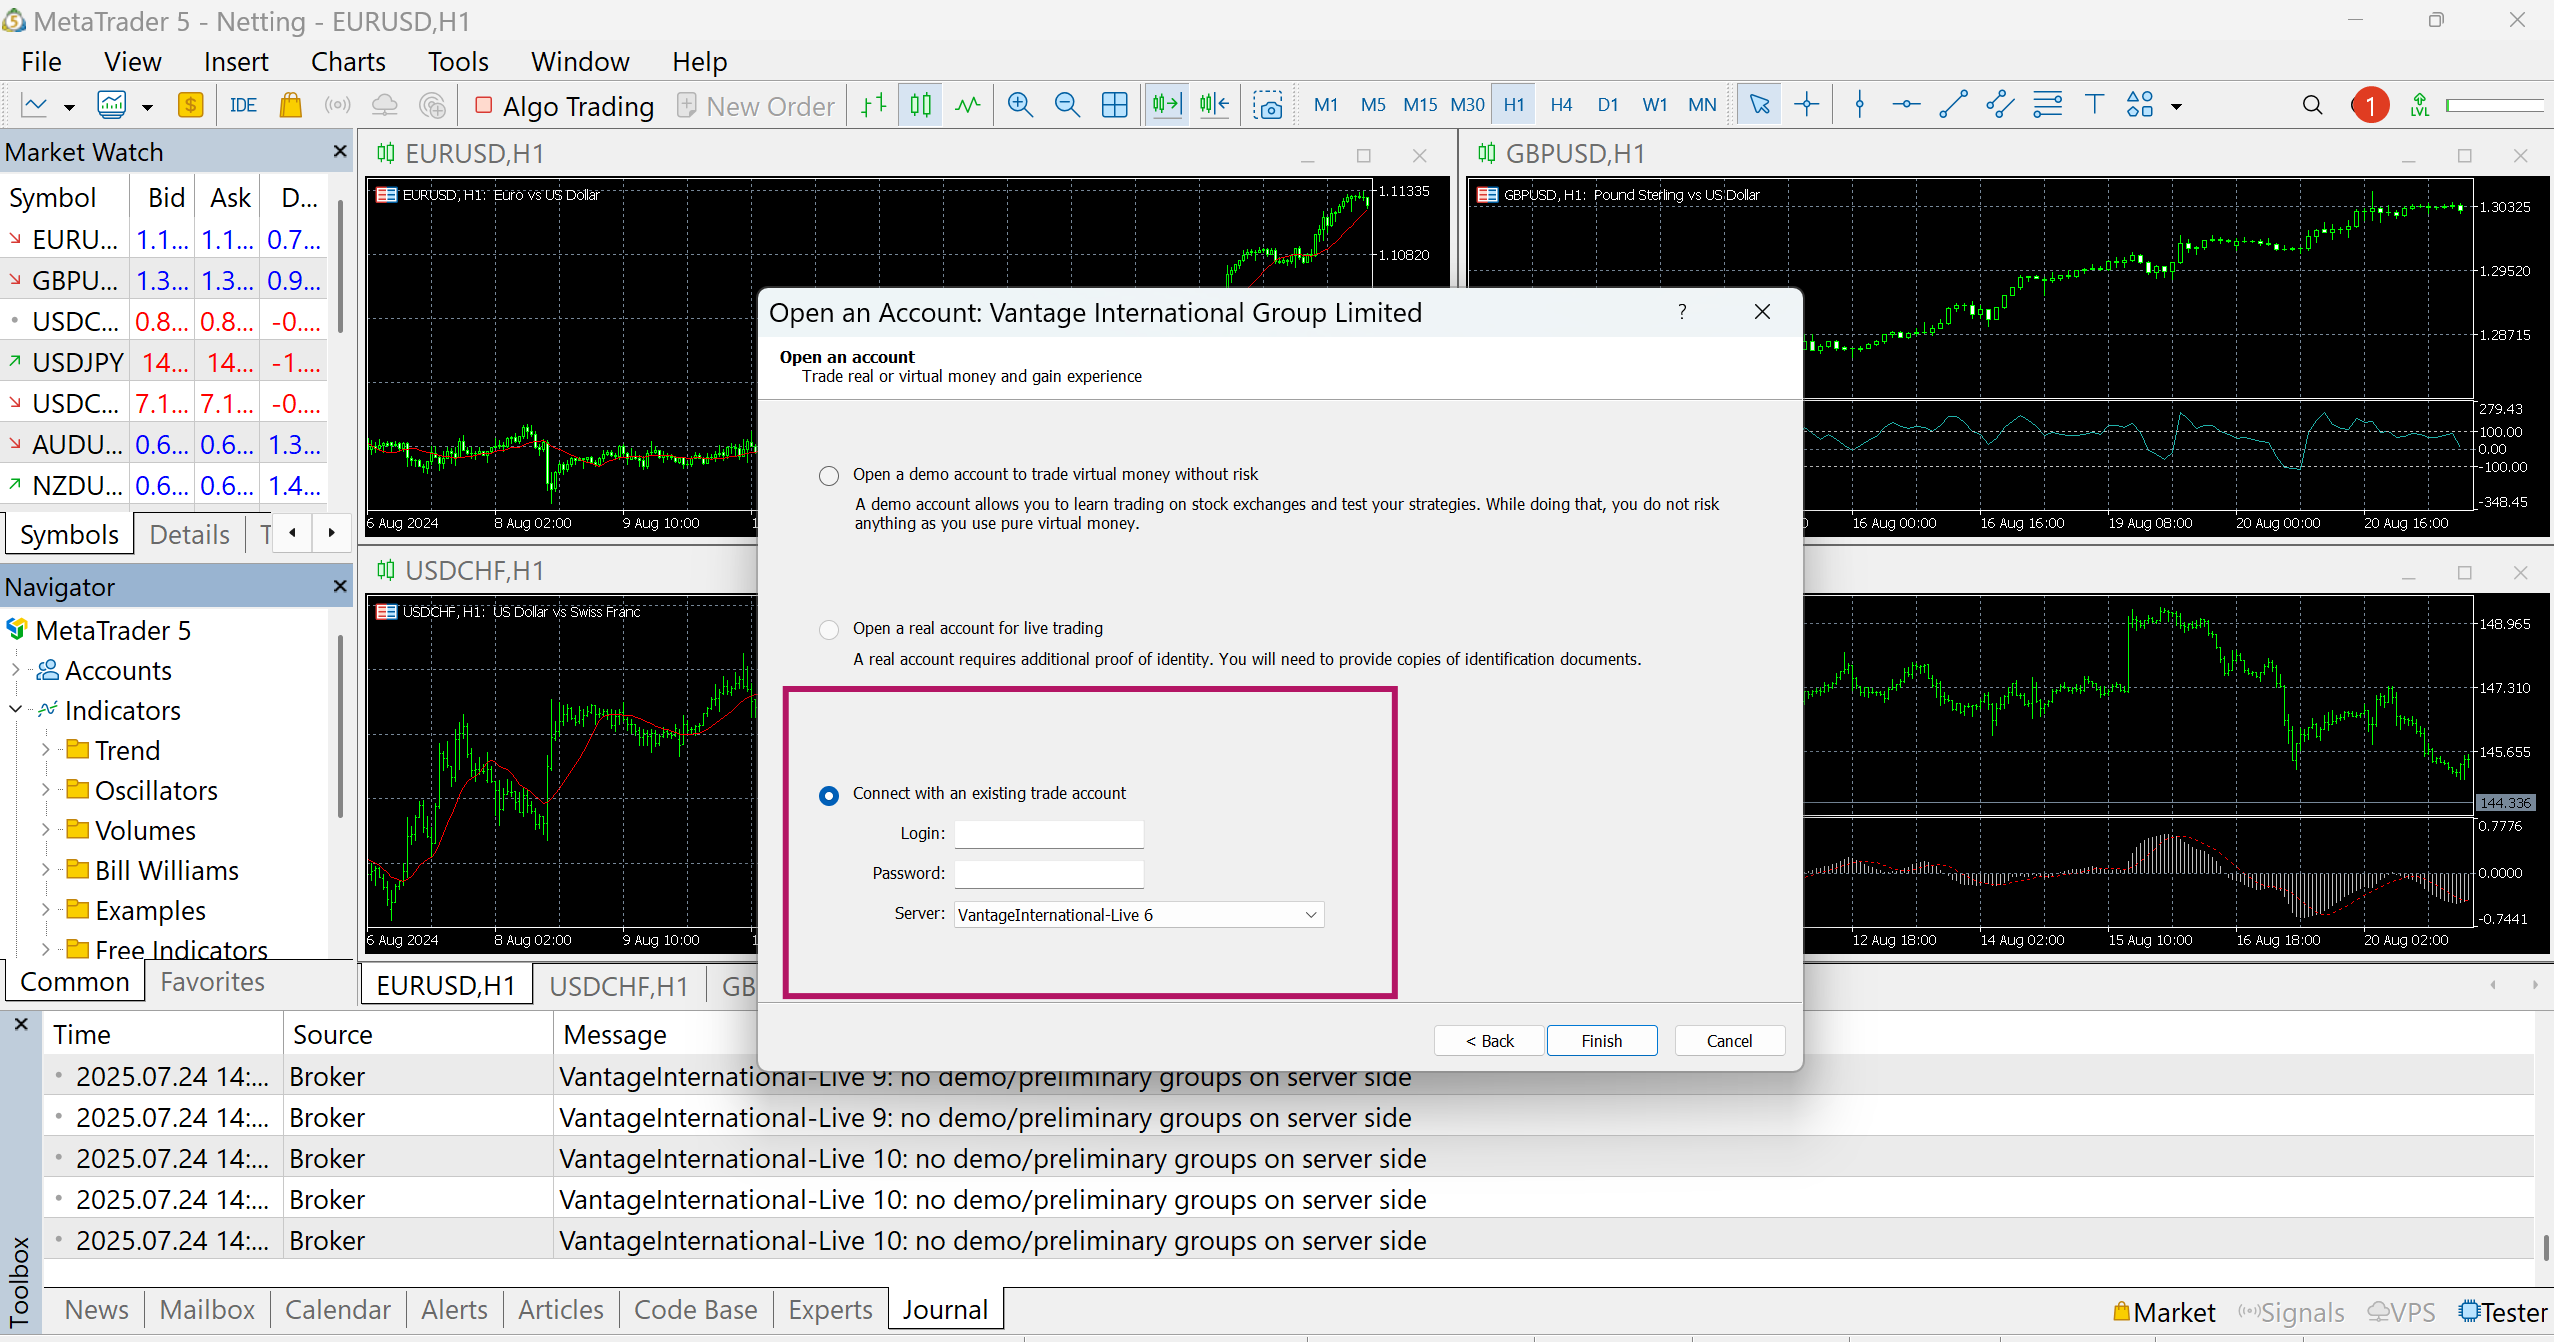The width and height of the screenshot is (2554, 1342).
Task: Click the Finish button
Action: pyautogui.click(x=1601, y=1041)
